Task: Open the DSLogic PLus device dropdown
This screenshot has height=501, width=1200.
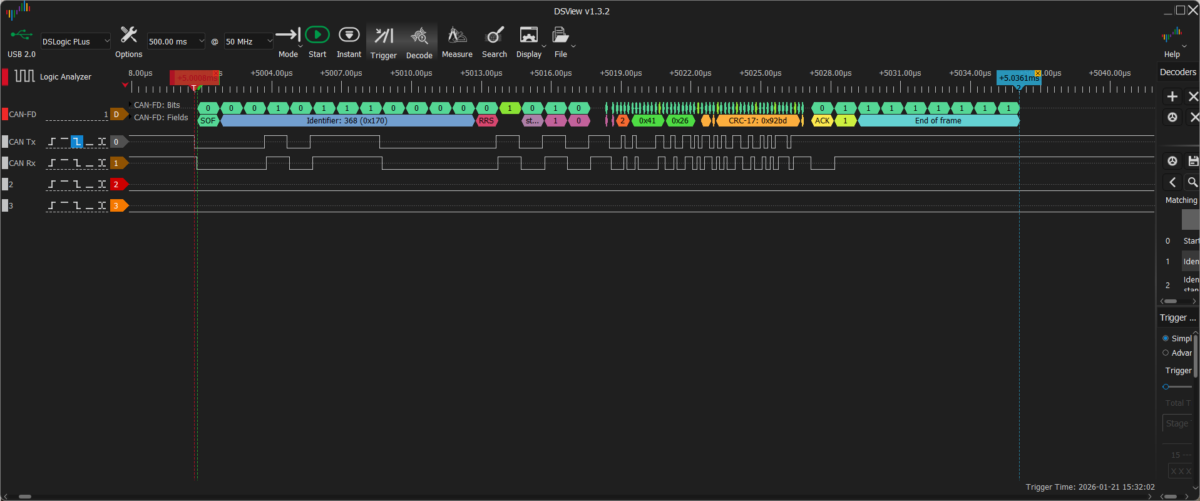Action: click(x=76, y=42)
